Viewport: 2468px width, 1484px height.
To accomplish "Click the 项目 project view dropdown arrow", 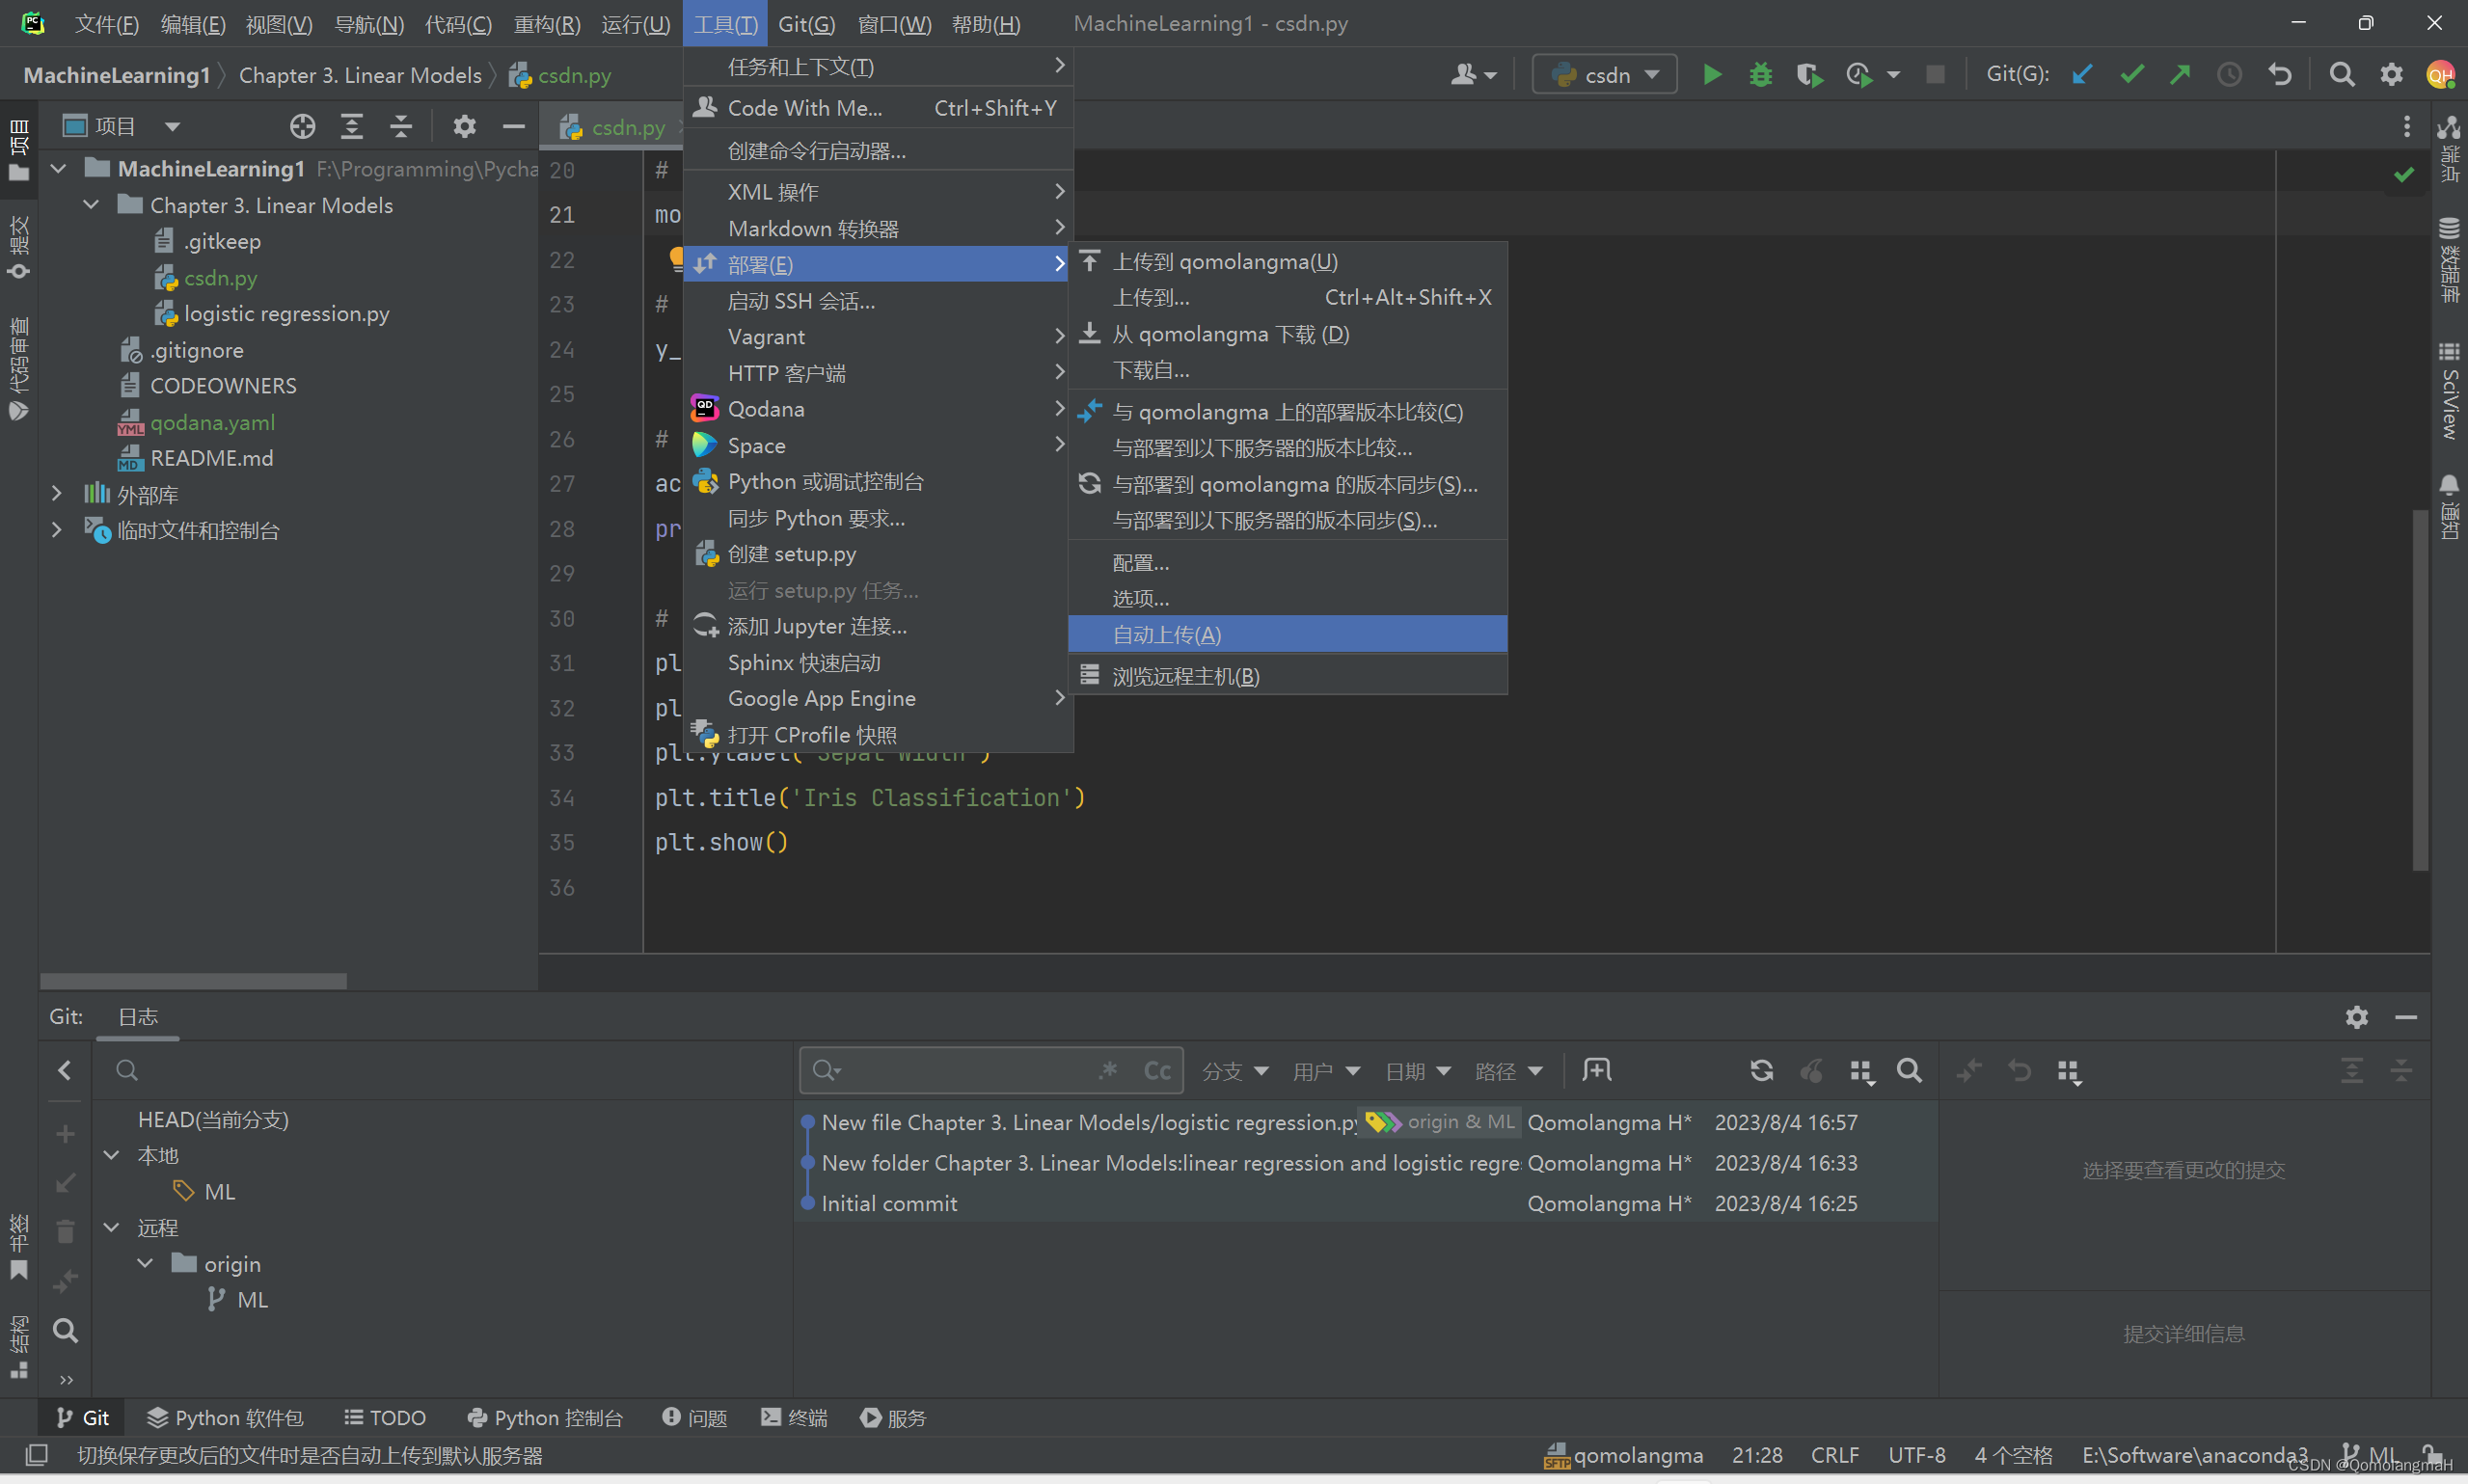I will click(x=172, y=126).
